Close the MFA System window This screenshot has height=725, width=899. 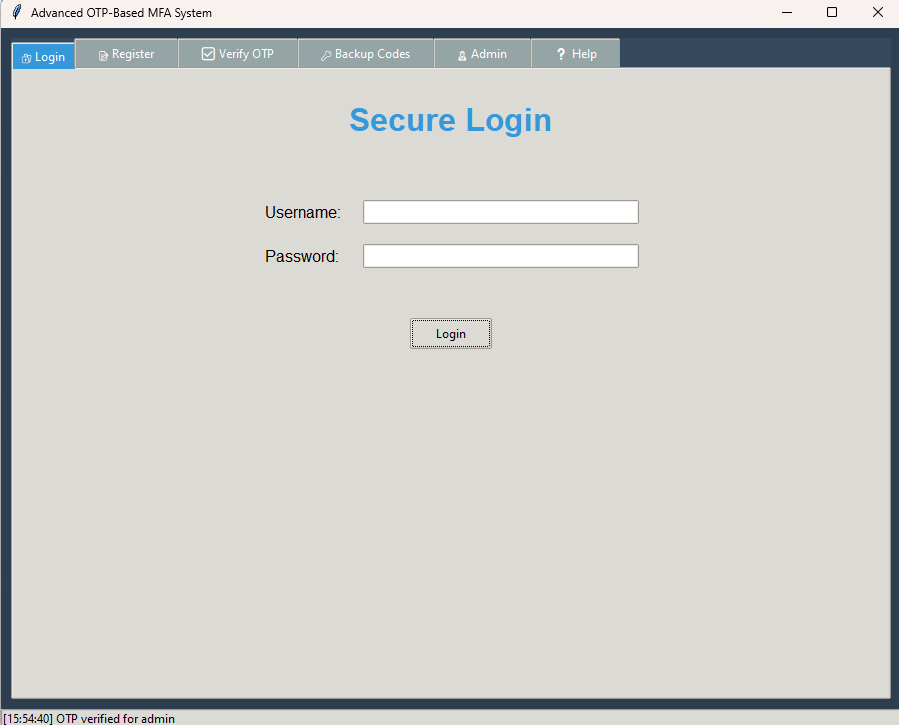pyautogui.click(x=877, y=13)
